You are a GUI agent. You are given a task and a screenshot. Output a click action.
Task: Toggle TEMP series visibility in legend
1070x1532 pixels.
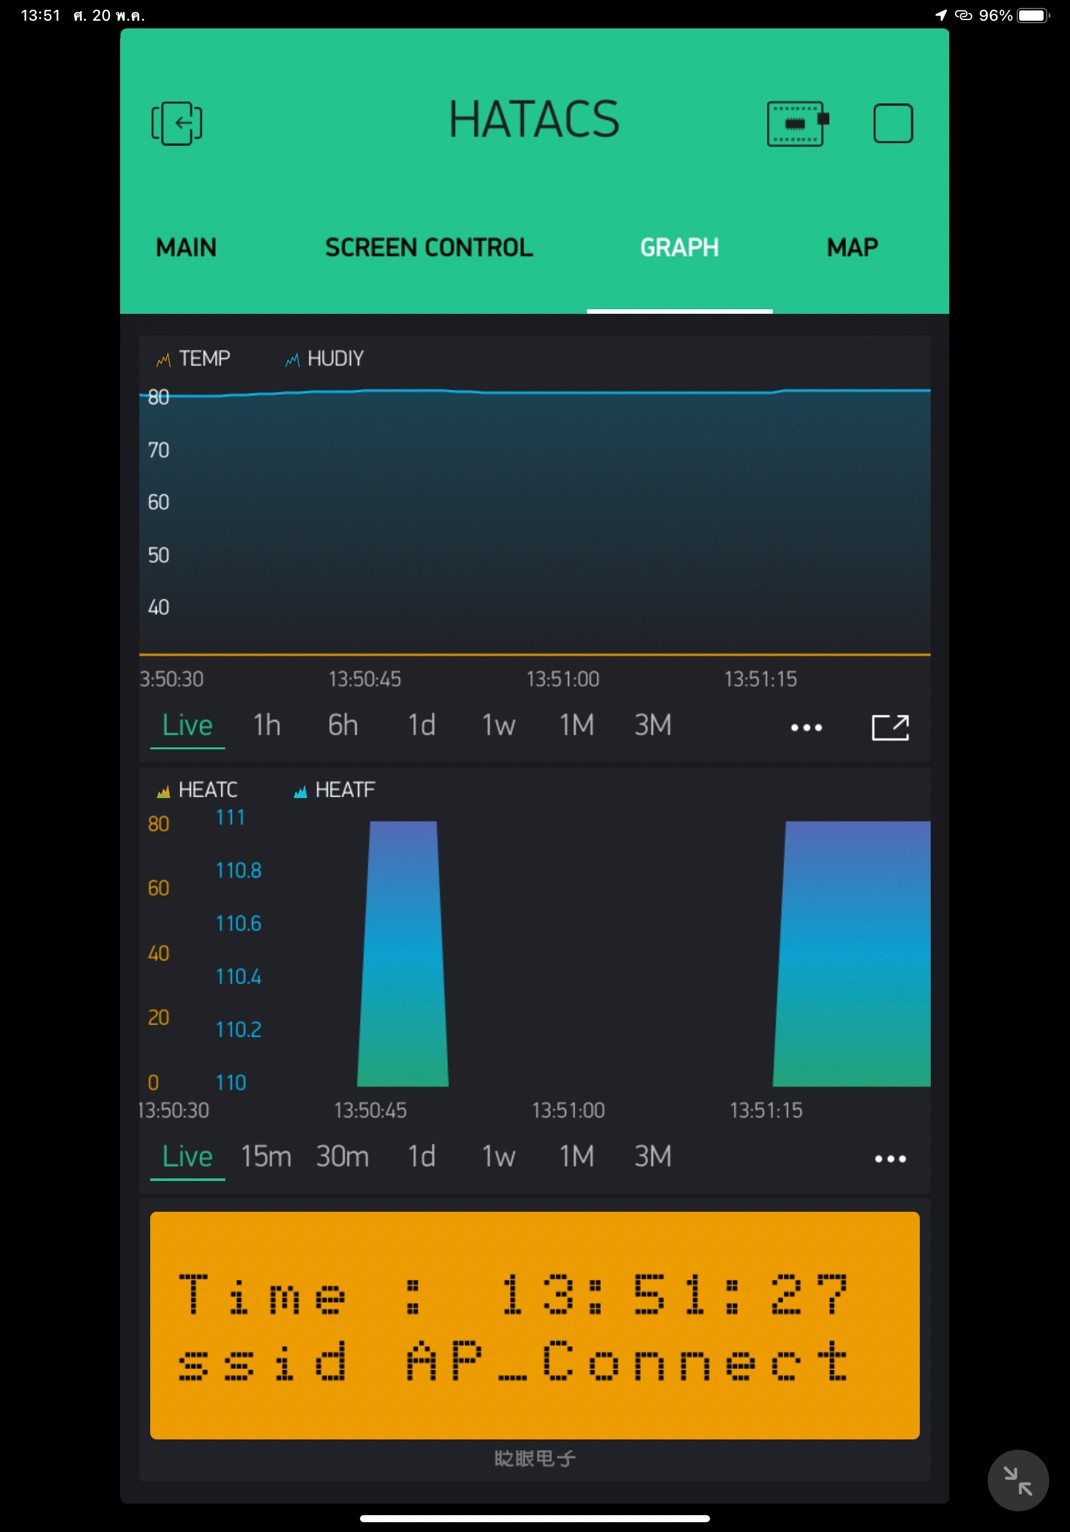pyautogui.click(x=194, y=359)
